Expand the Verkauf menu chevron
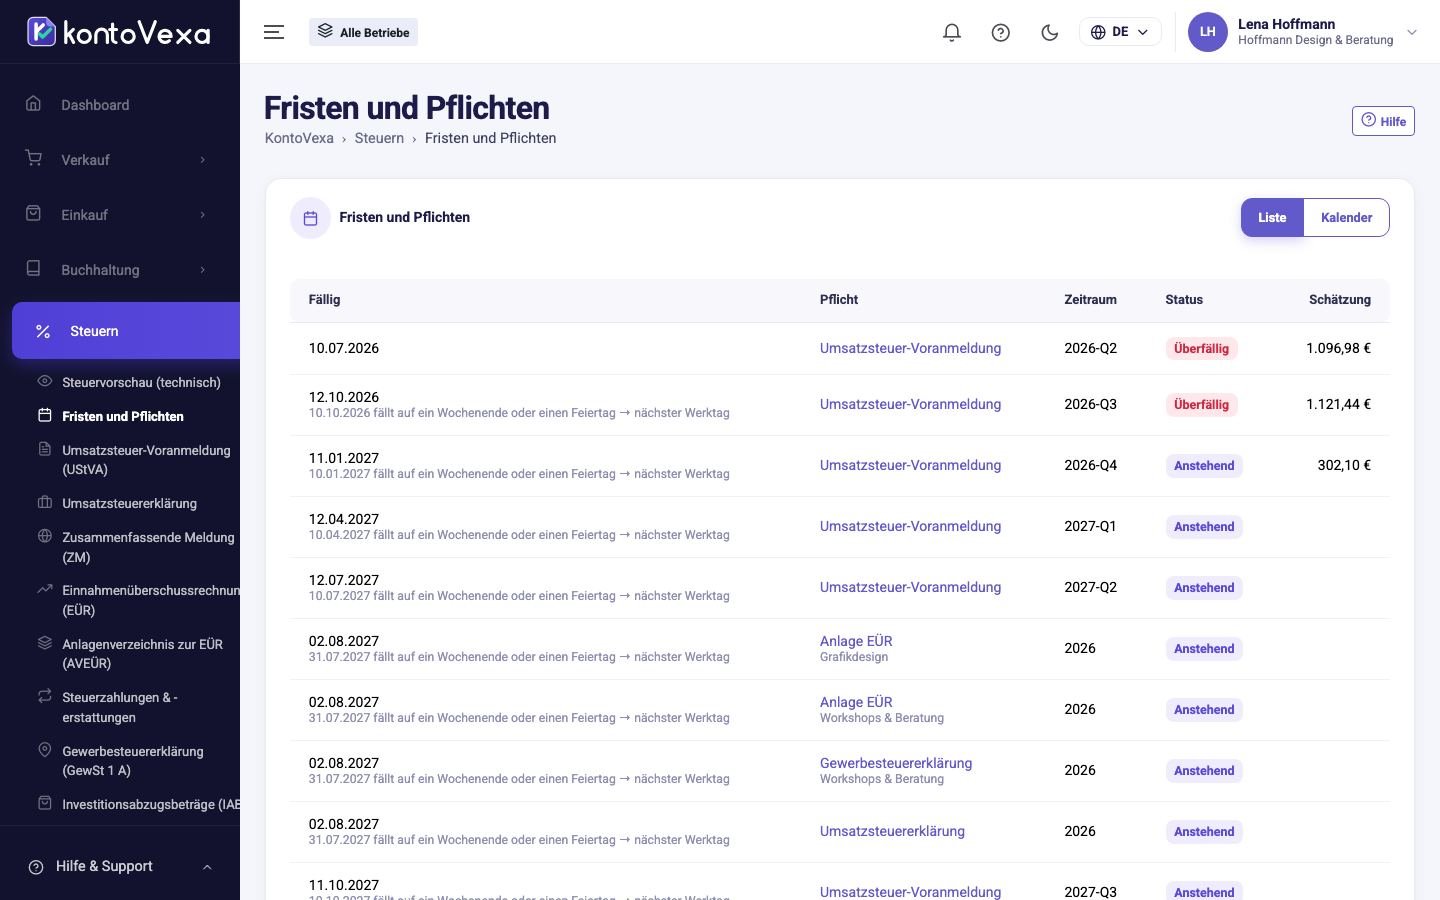This screenshot has width=1440, height=900. click(203, 160)
